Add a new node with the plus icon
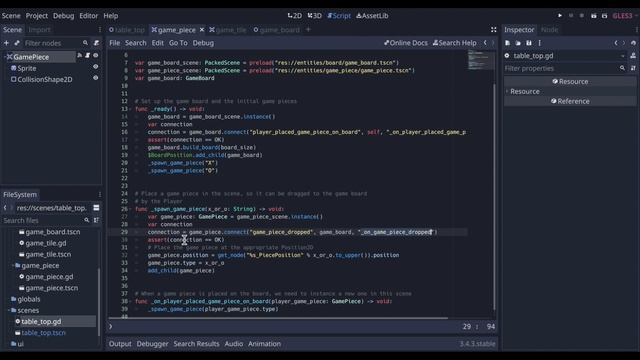Image resolution: width=640 pixels, height=360 pixels. (x=6, y=43)
